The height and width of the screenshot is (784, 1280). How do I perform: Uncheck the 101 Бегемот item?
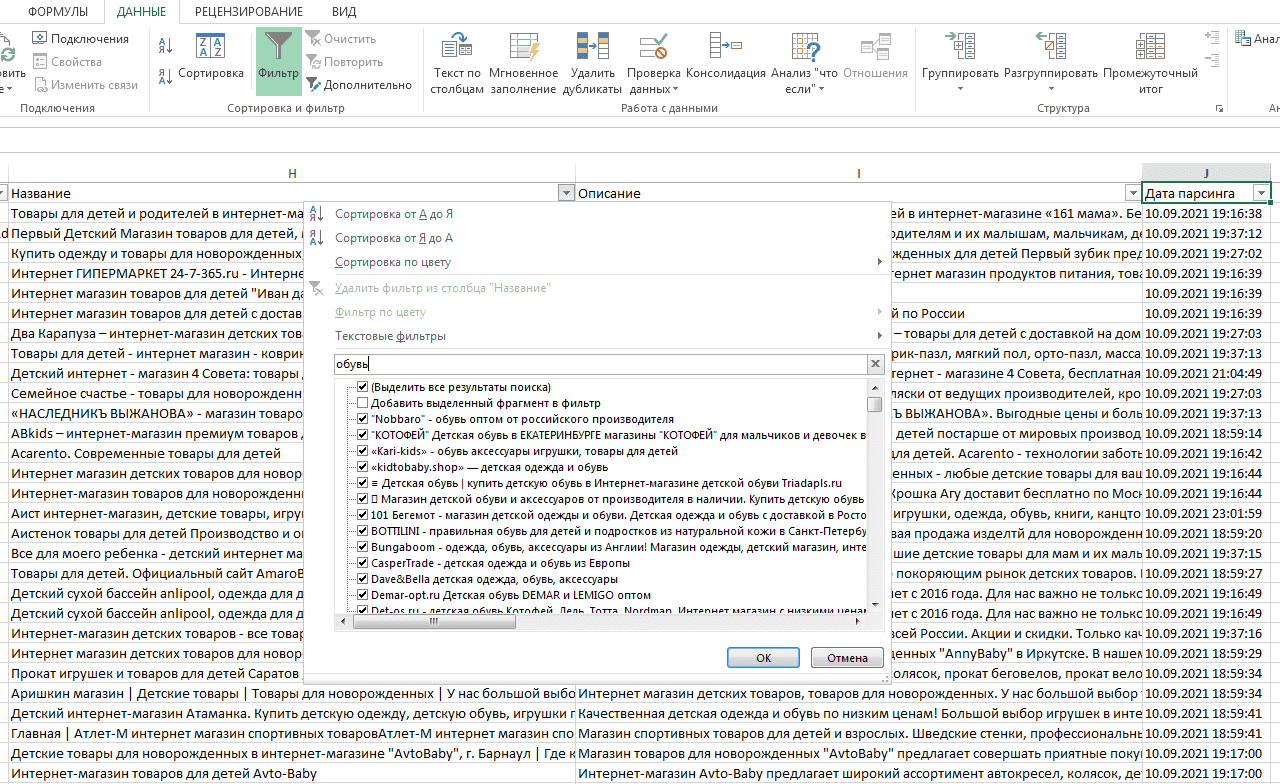click(363, 514)
